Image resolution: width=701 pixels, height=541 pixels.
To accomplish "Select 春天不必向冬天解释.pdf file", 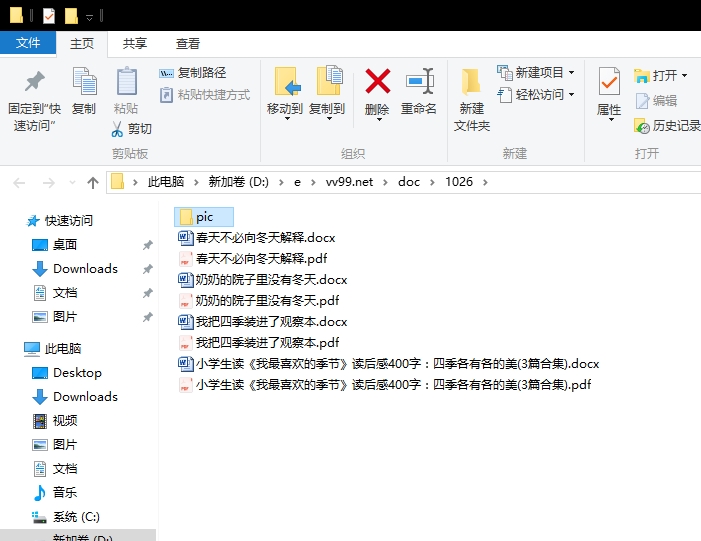I will (x=253, y=258).
